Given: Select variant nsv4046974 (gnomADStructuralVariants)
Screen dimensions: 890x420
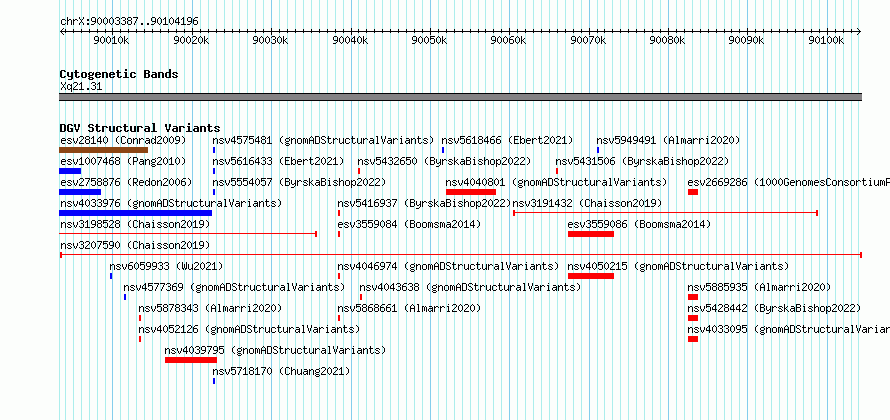Looking at the screenshot, I should [448, 266].
